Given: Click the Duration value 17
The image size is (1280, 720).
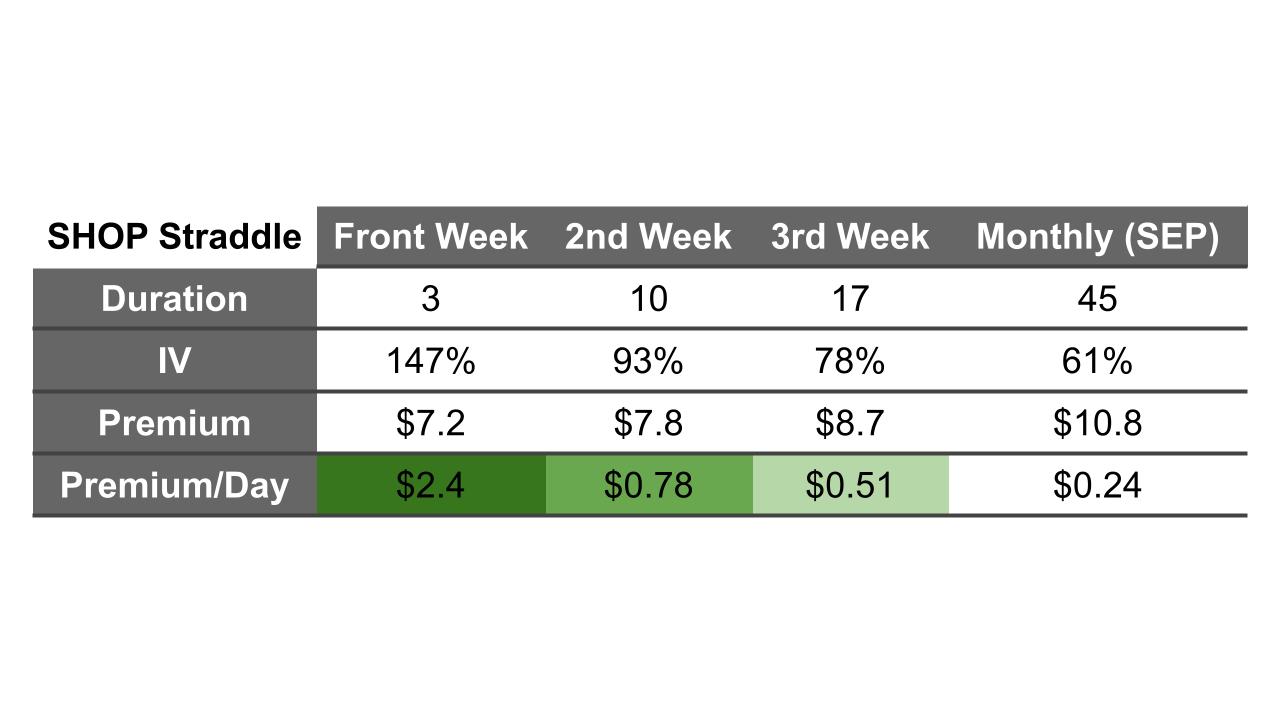Looking at the screenshot, I should (850, 299).
